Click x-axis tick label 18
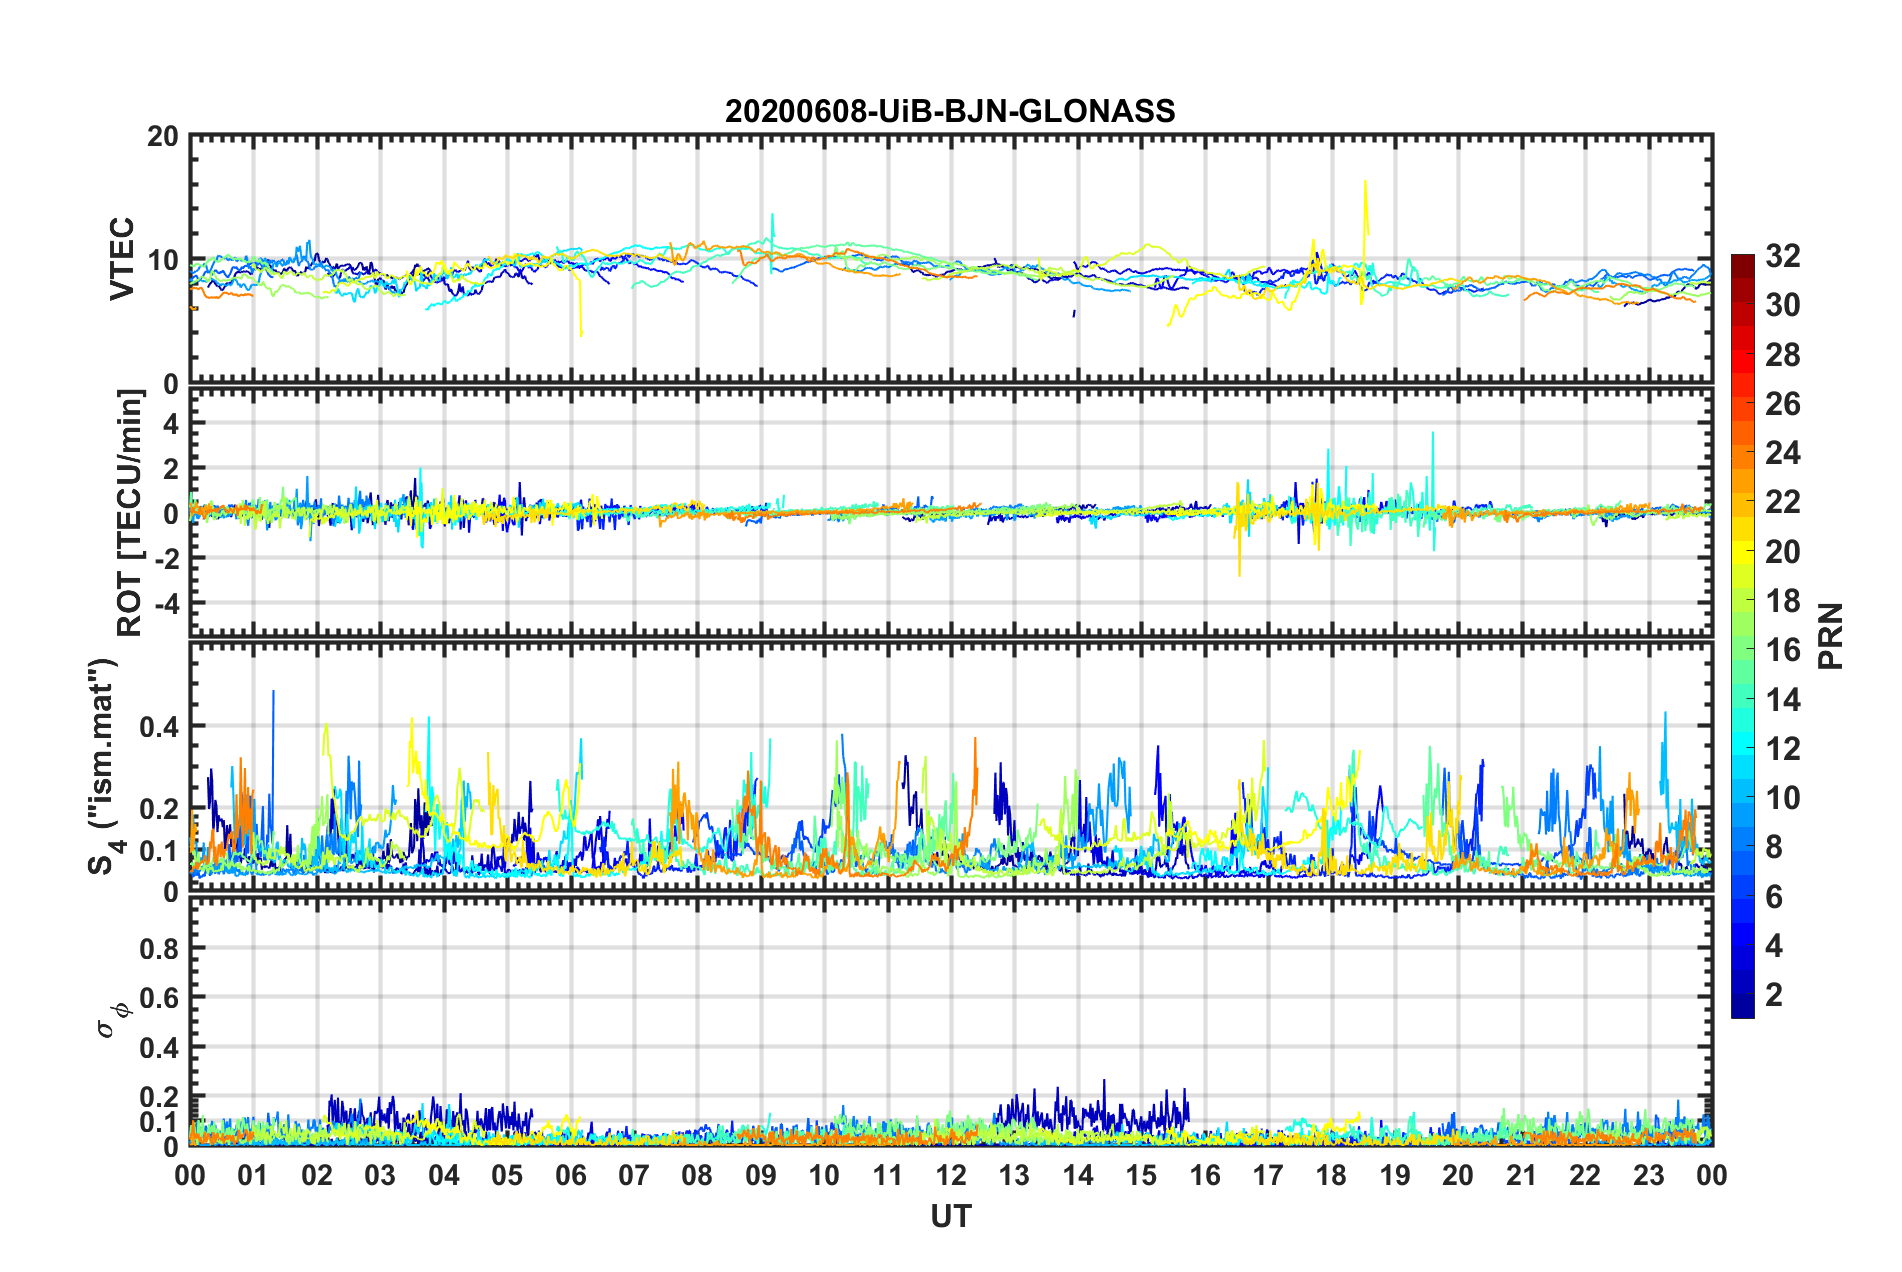The height and width of the screenshot is (1272, 1902). tap(1332, 1175)
